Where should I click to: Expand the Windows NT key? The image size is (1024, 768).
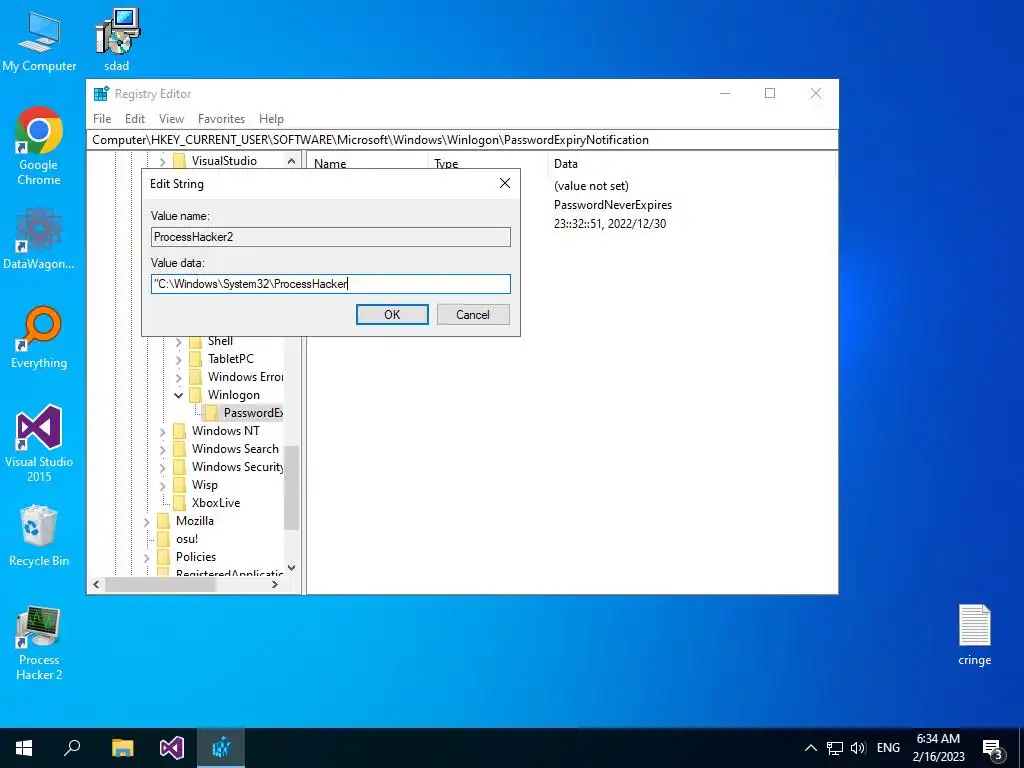point(163,432)
